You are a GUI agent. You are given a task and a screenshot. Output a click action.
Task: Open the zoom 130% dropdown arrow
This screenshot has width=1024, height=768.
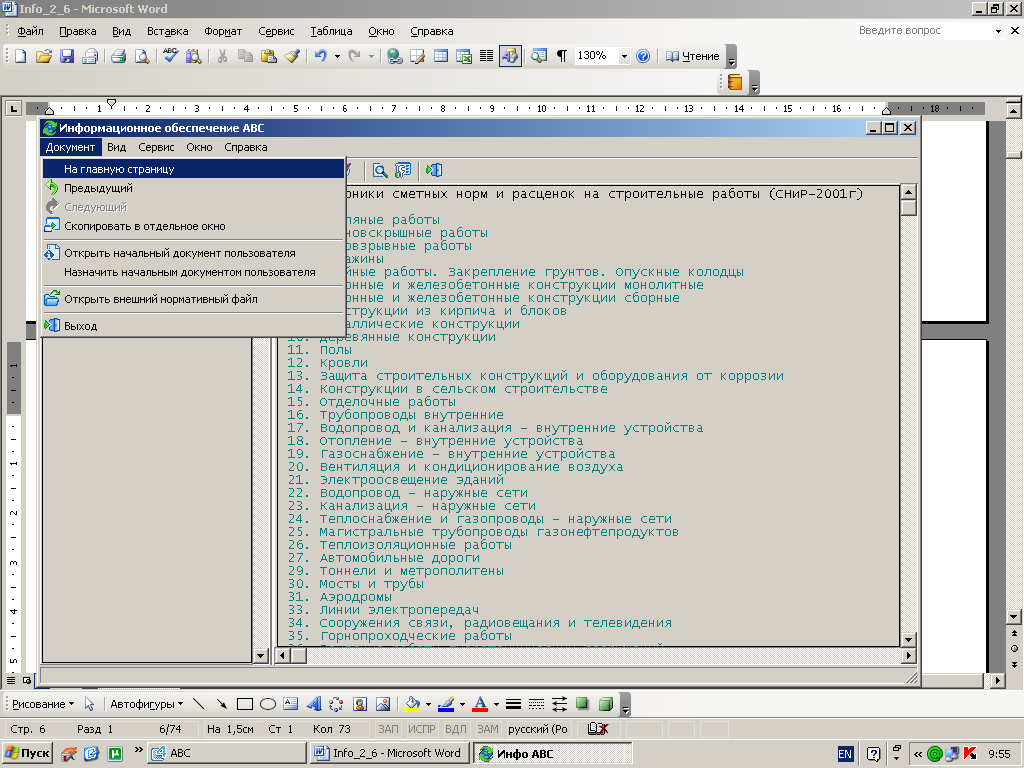(624, 56)
